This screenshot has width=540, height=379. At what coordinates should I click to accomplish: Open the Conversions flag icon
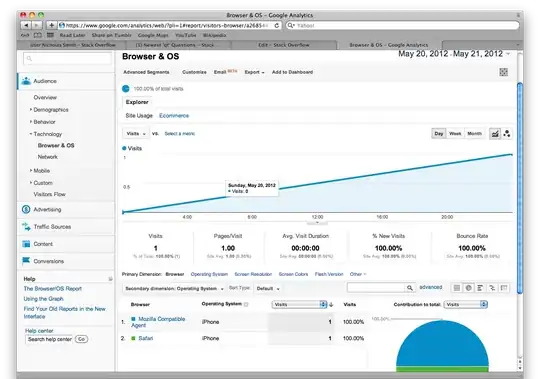[x=26, y=261]
